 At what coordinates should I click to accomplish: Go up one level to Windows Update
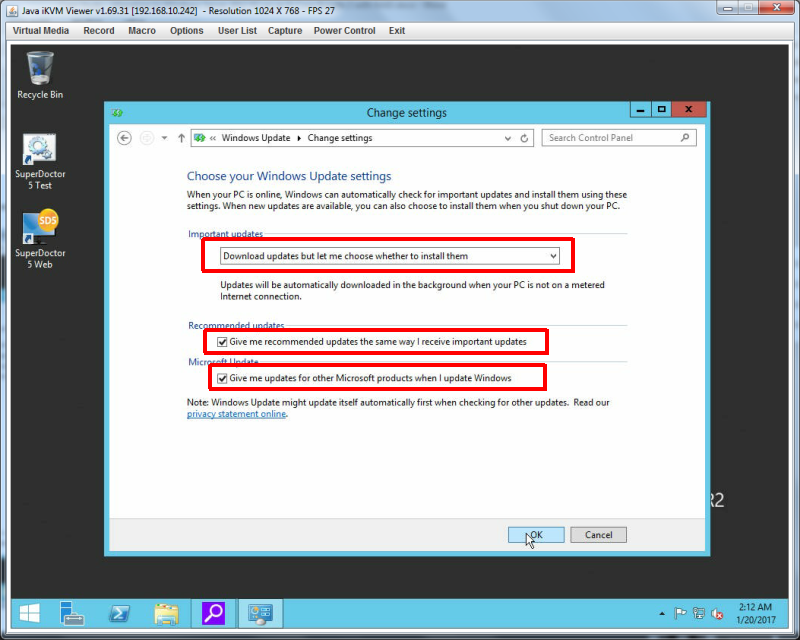[181, 138]
